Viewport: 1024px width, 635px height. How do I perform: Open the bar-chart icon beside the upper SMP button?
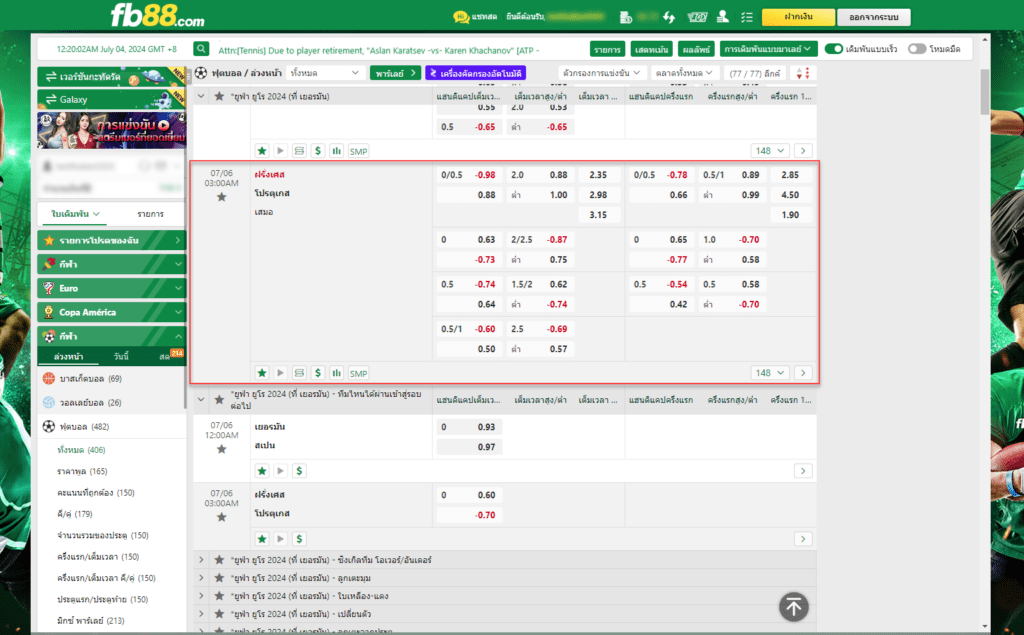coord(336,151)
